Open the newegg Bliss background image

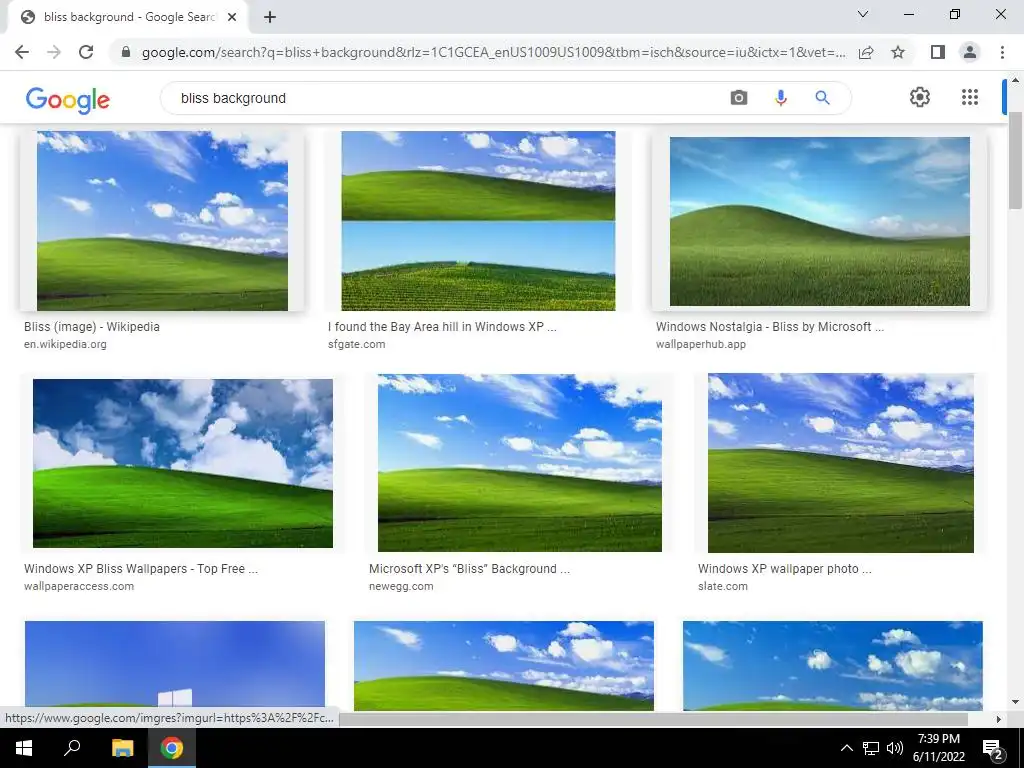pyautogui.click(x=520, y=463)
